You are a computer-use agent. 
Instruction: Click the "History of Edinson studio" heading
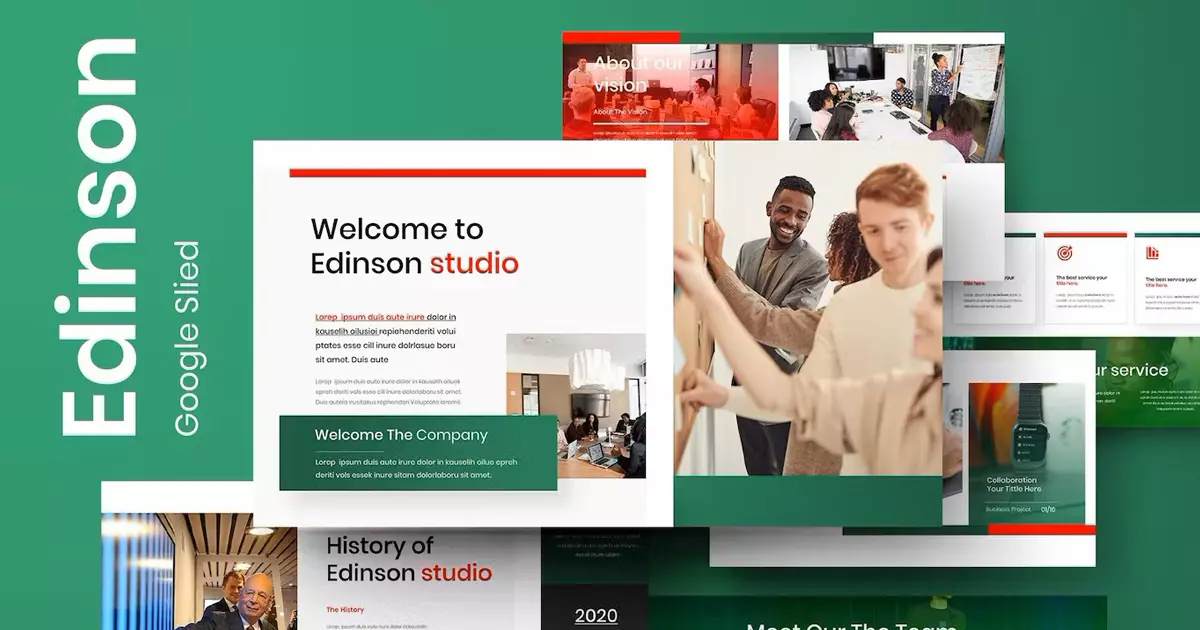click(409, 559)
